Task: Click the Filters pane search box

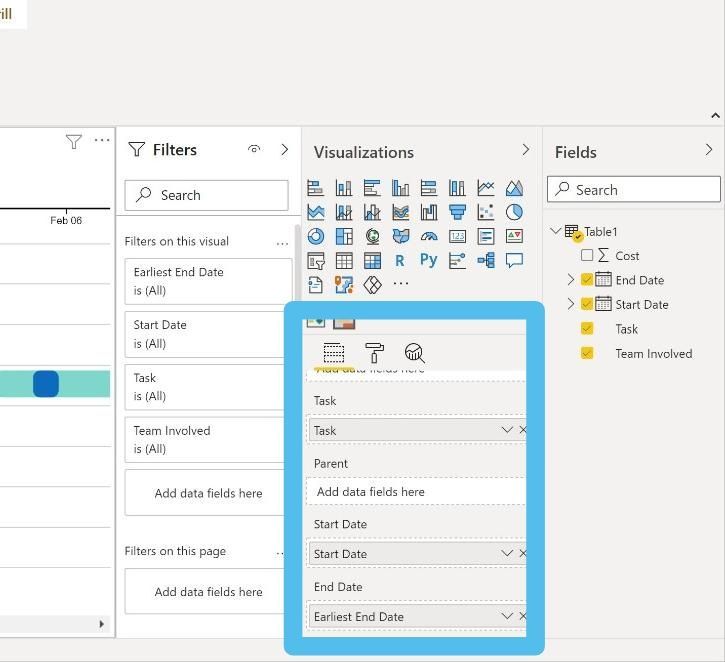Action: (x=206, y=195)
